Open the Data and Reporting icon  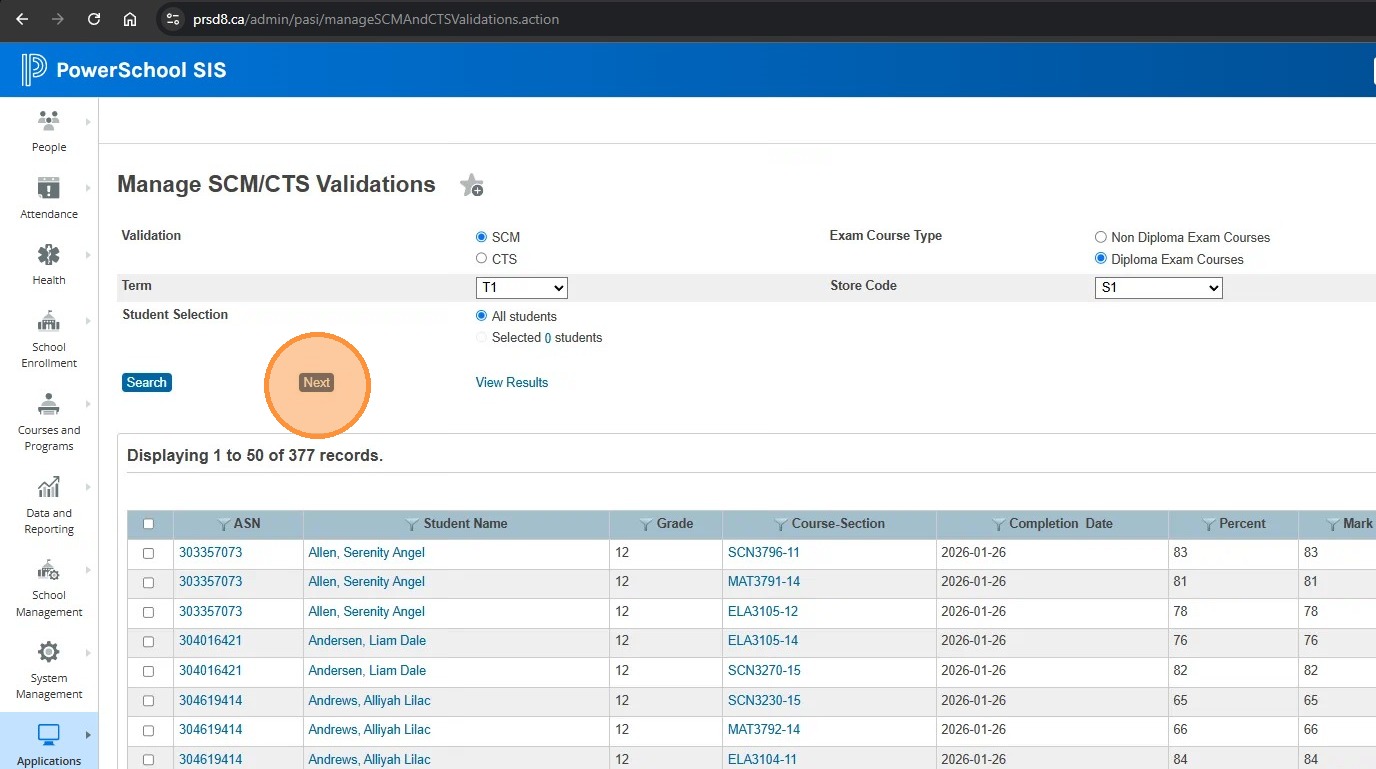(48, 488)
